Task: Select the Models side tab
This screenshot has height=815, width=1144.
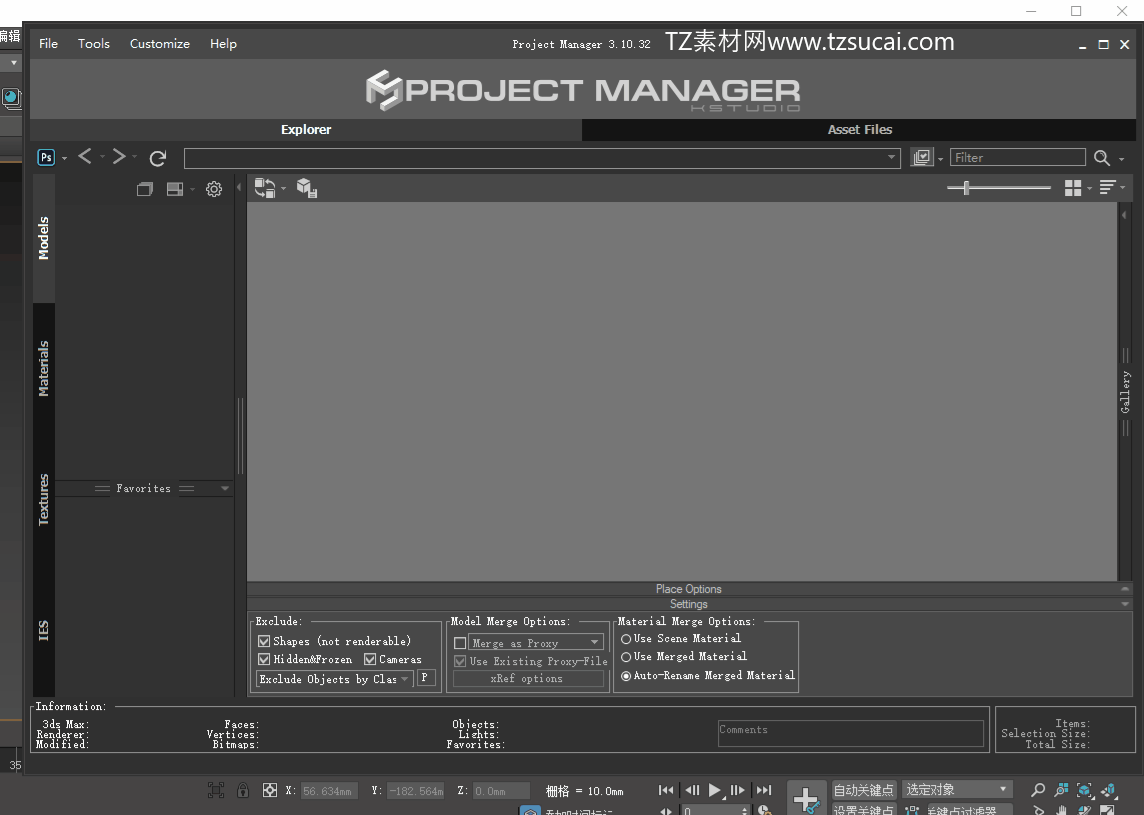Action: point(44,238)
